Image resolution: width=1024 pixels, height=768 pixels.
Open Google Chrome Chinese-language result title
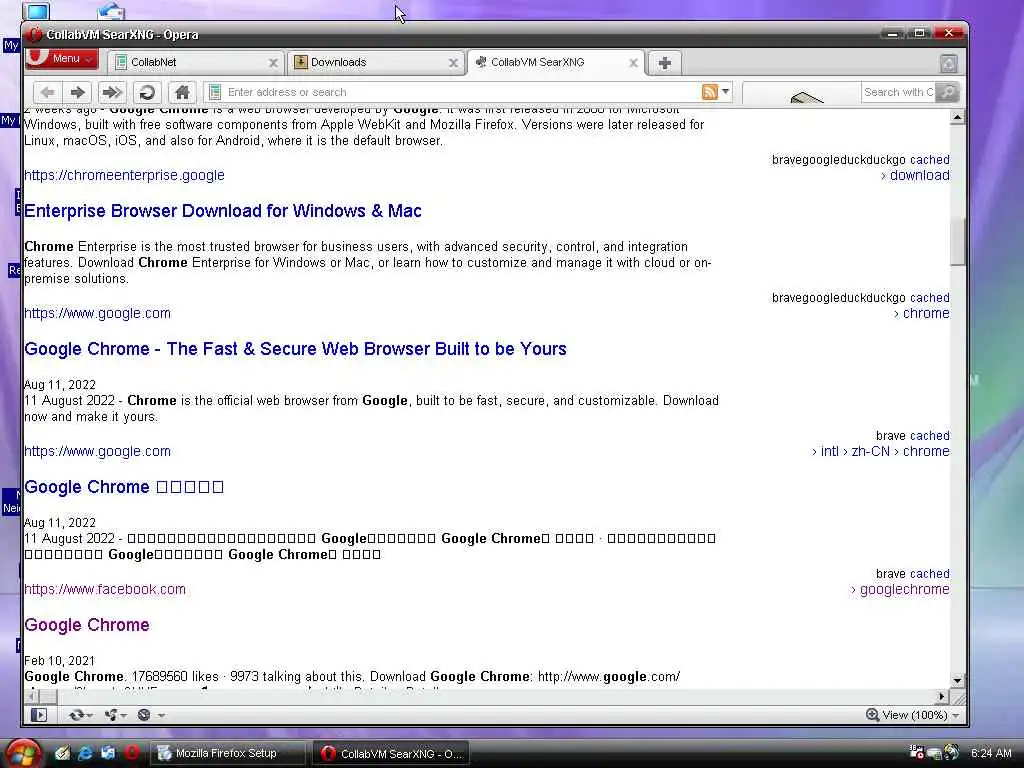tap(124, 487)
